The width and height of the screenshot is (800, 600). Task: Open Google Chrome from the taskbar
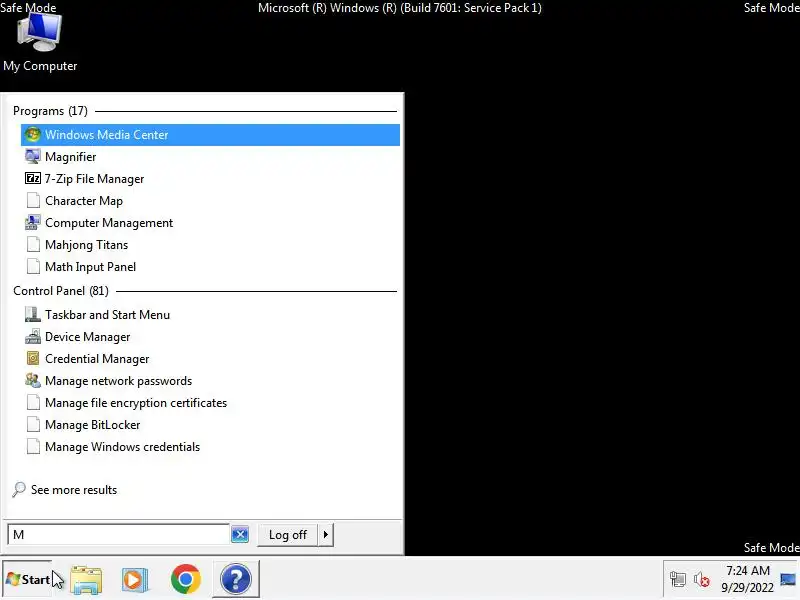(x=186, y=579)
